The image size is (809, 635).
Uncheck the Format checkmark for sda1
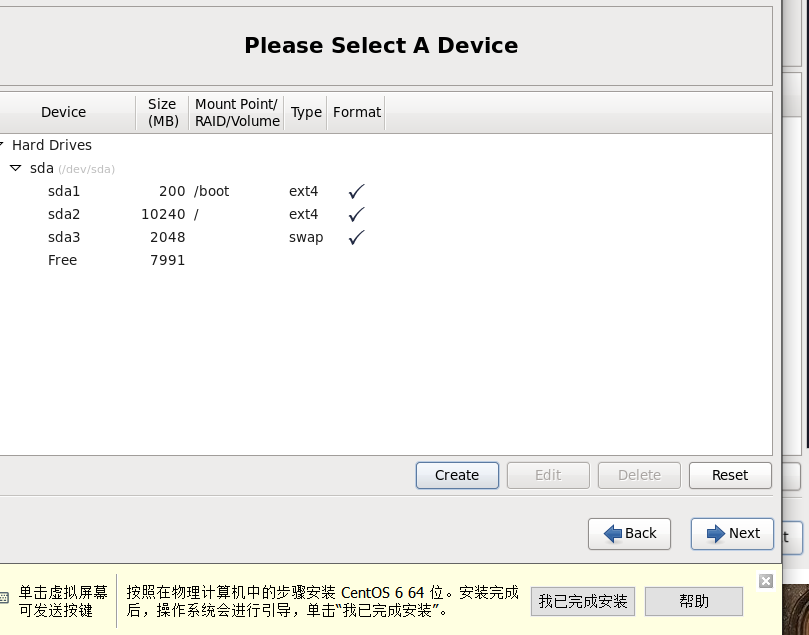click(x=355, y=190)
